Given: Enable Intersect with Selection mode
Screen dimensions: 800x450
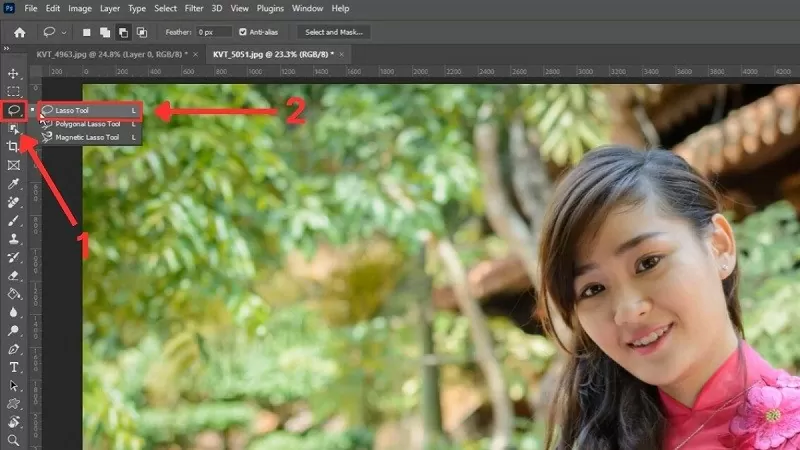Looking at the screenshot, I should (x=141, y=32).
